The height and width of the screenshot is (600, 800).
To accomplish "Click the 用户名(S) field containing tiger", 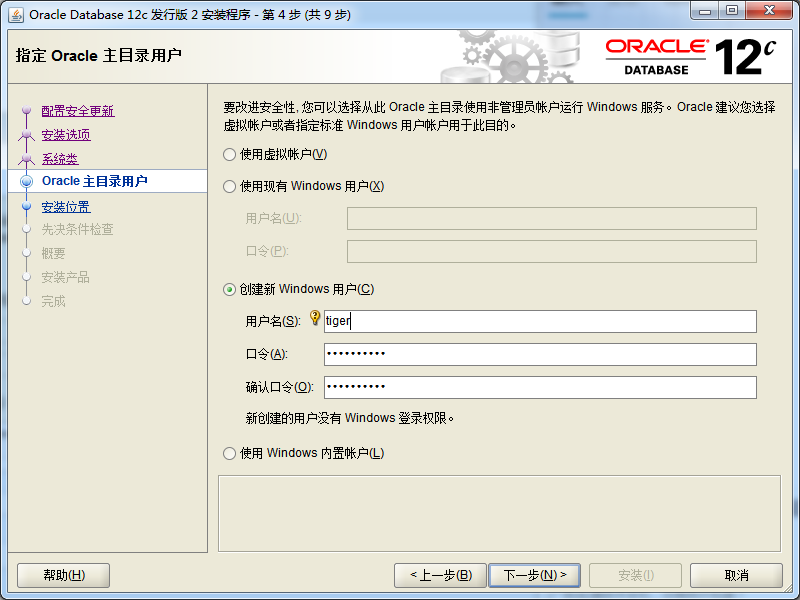I will click(x=540, y=321).
